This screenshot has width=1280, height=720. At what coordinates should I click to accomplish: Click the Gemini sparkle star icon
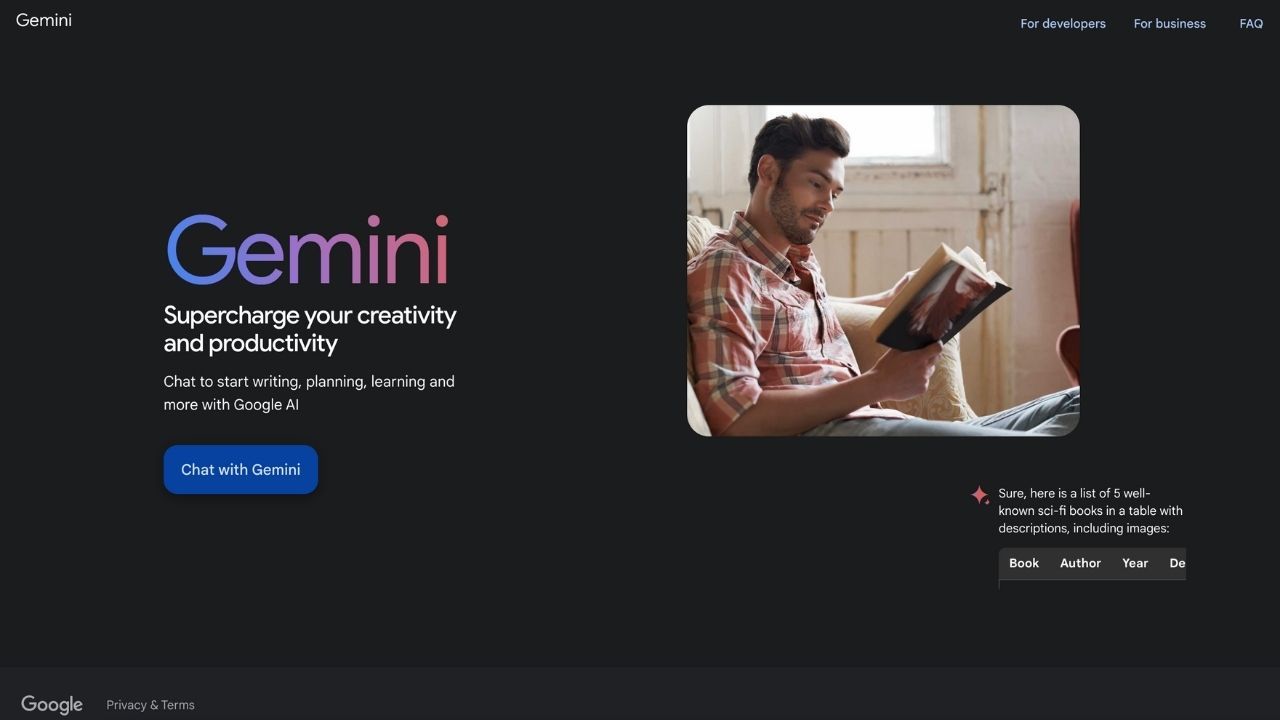coord(980,495)
